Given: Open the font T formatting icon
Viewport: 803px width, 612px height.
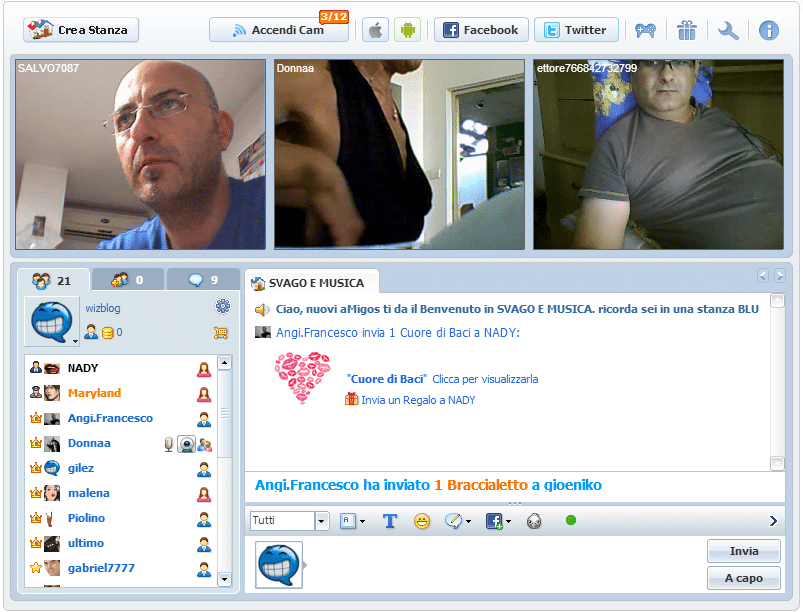Looking at the screenshot, I should point(390,521).
